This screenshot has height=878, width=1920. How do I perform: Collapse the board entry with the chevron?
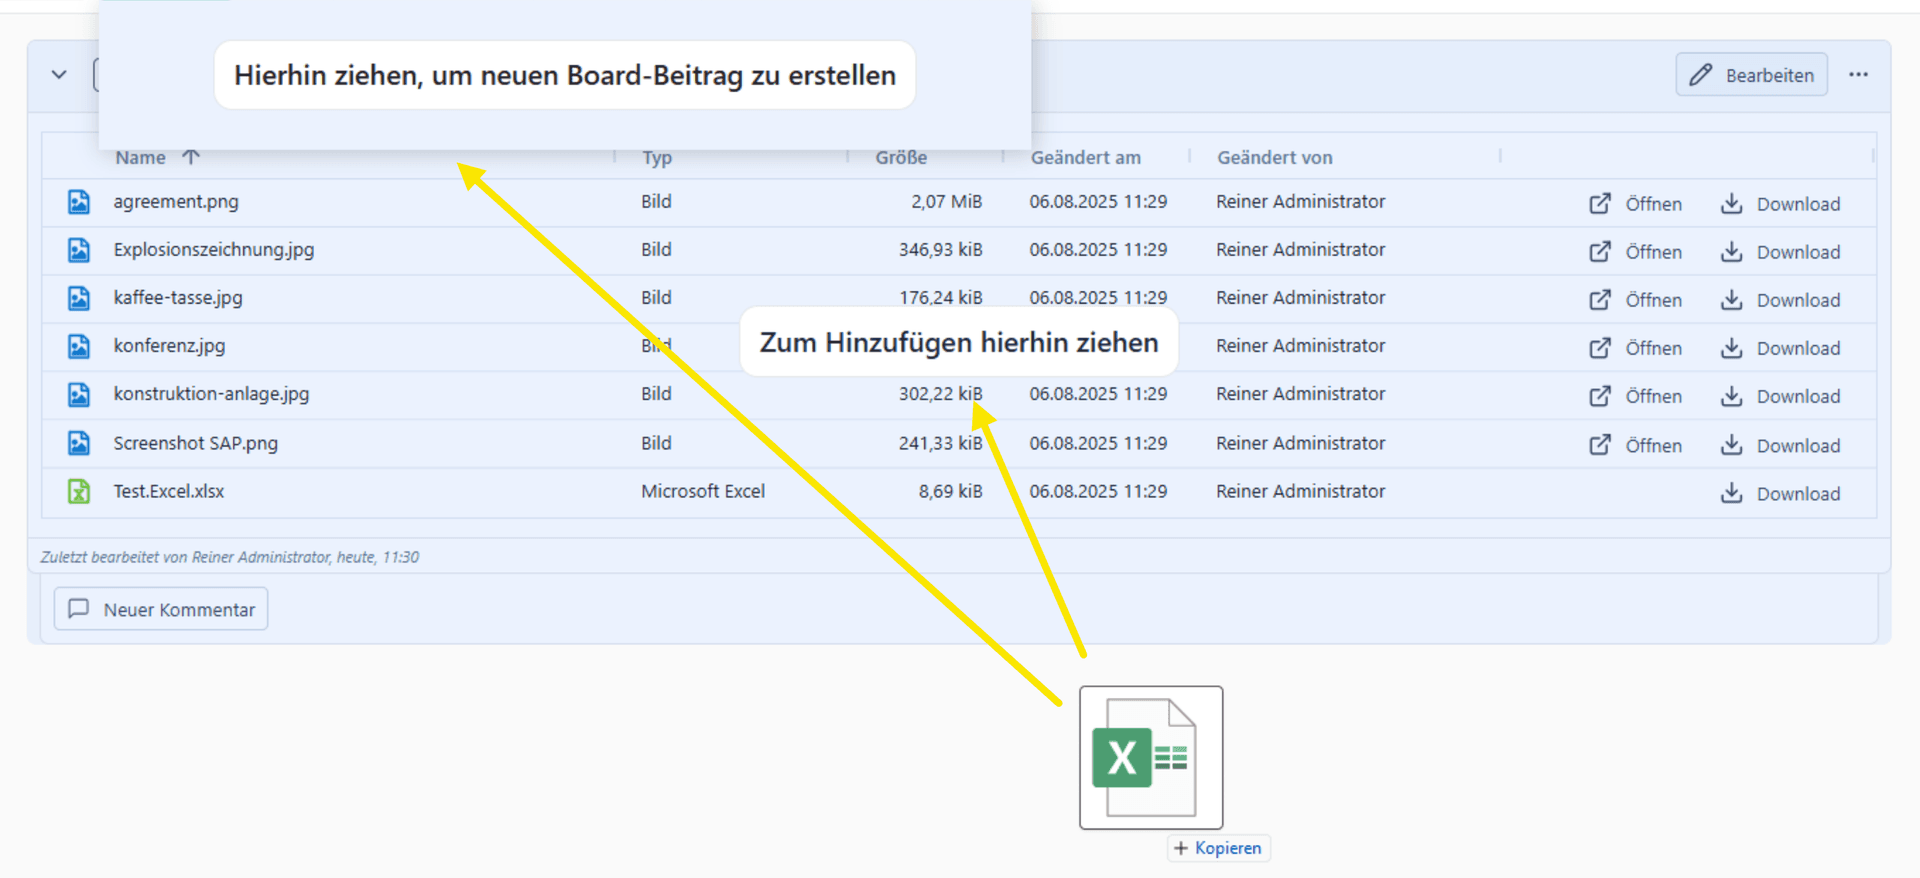pos(59,75)
